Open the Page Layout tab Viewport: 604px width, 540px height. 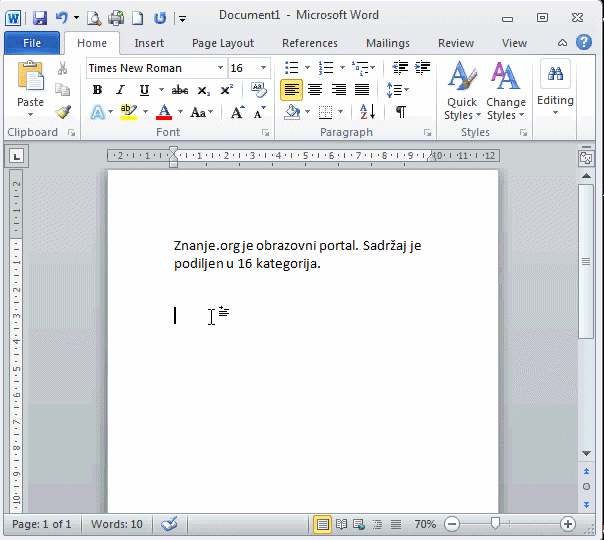coord(223,43)
